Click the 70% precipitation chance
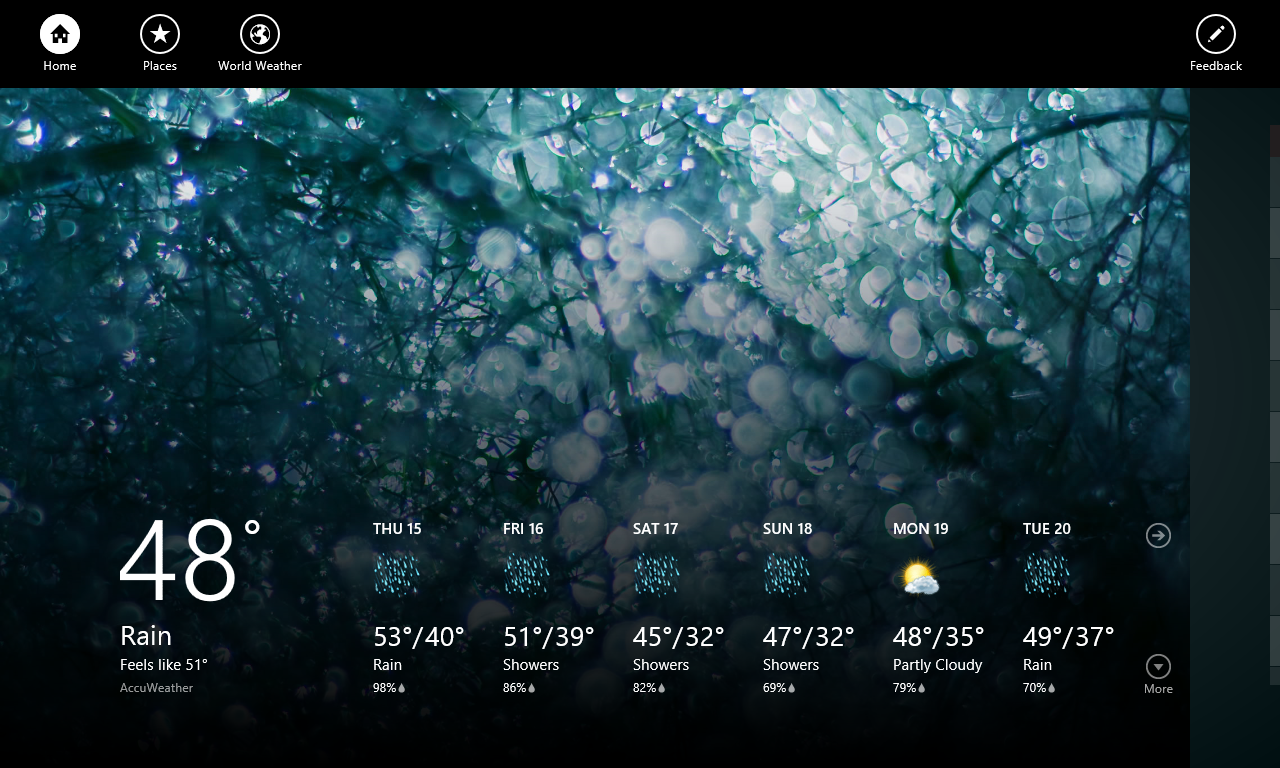Viewport: 1280px width, 768px height. coord(1039,688)
